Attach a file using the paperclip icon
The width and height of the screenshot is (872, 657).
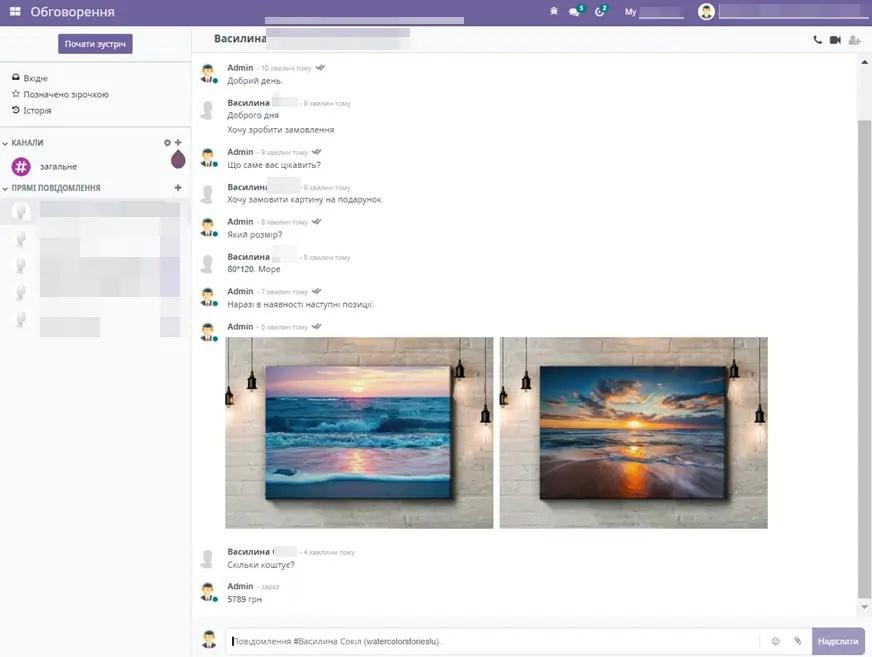pos(797,641)
